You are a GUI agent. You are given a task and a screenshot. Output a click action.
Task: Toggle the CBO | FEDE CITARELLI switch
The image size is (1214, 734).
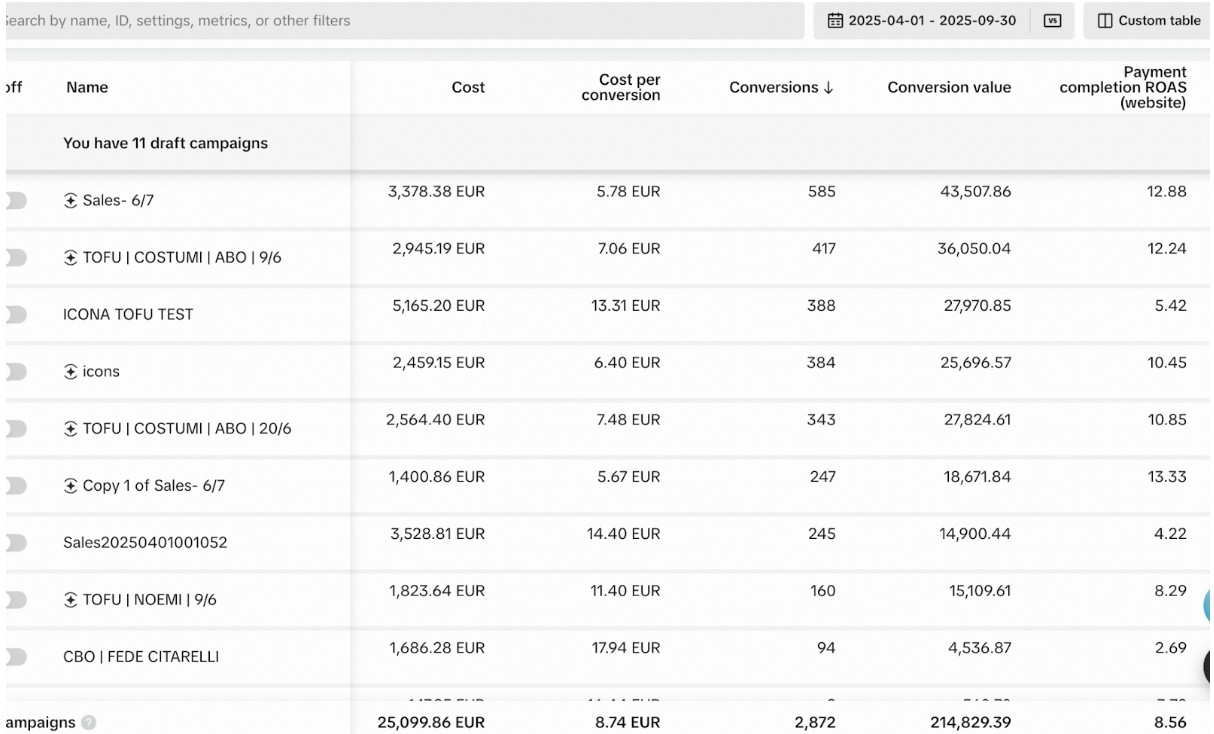15,657
